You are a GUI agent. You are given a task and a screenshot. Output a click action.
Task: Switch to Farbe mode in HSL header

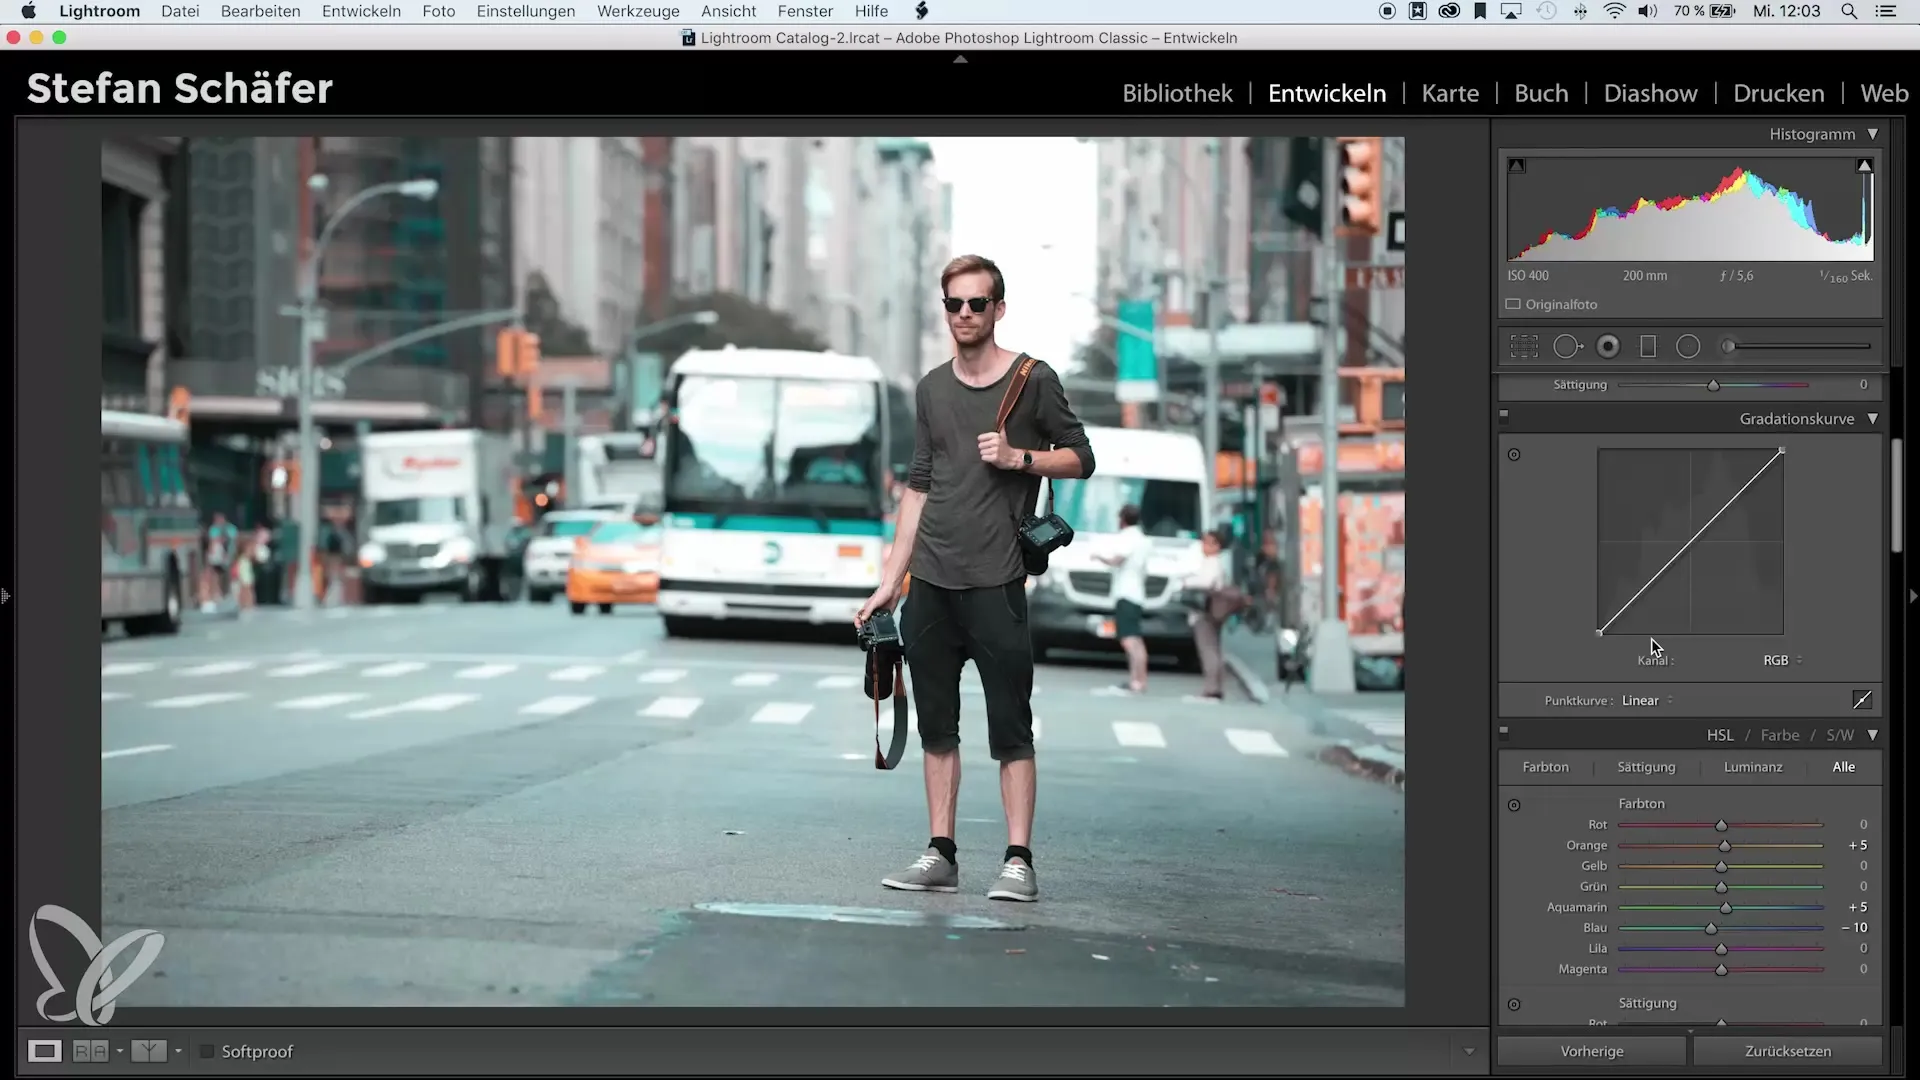coord(1779,735)
